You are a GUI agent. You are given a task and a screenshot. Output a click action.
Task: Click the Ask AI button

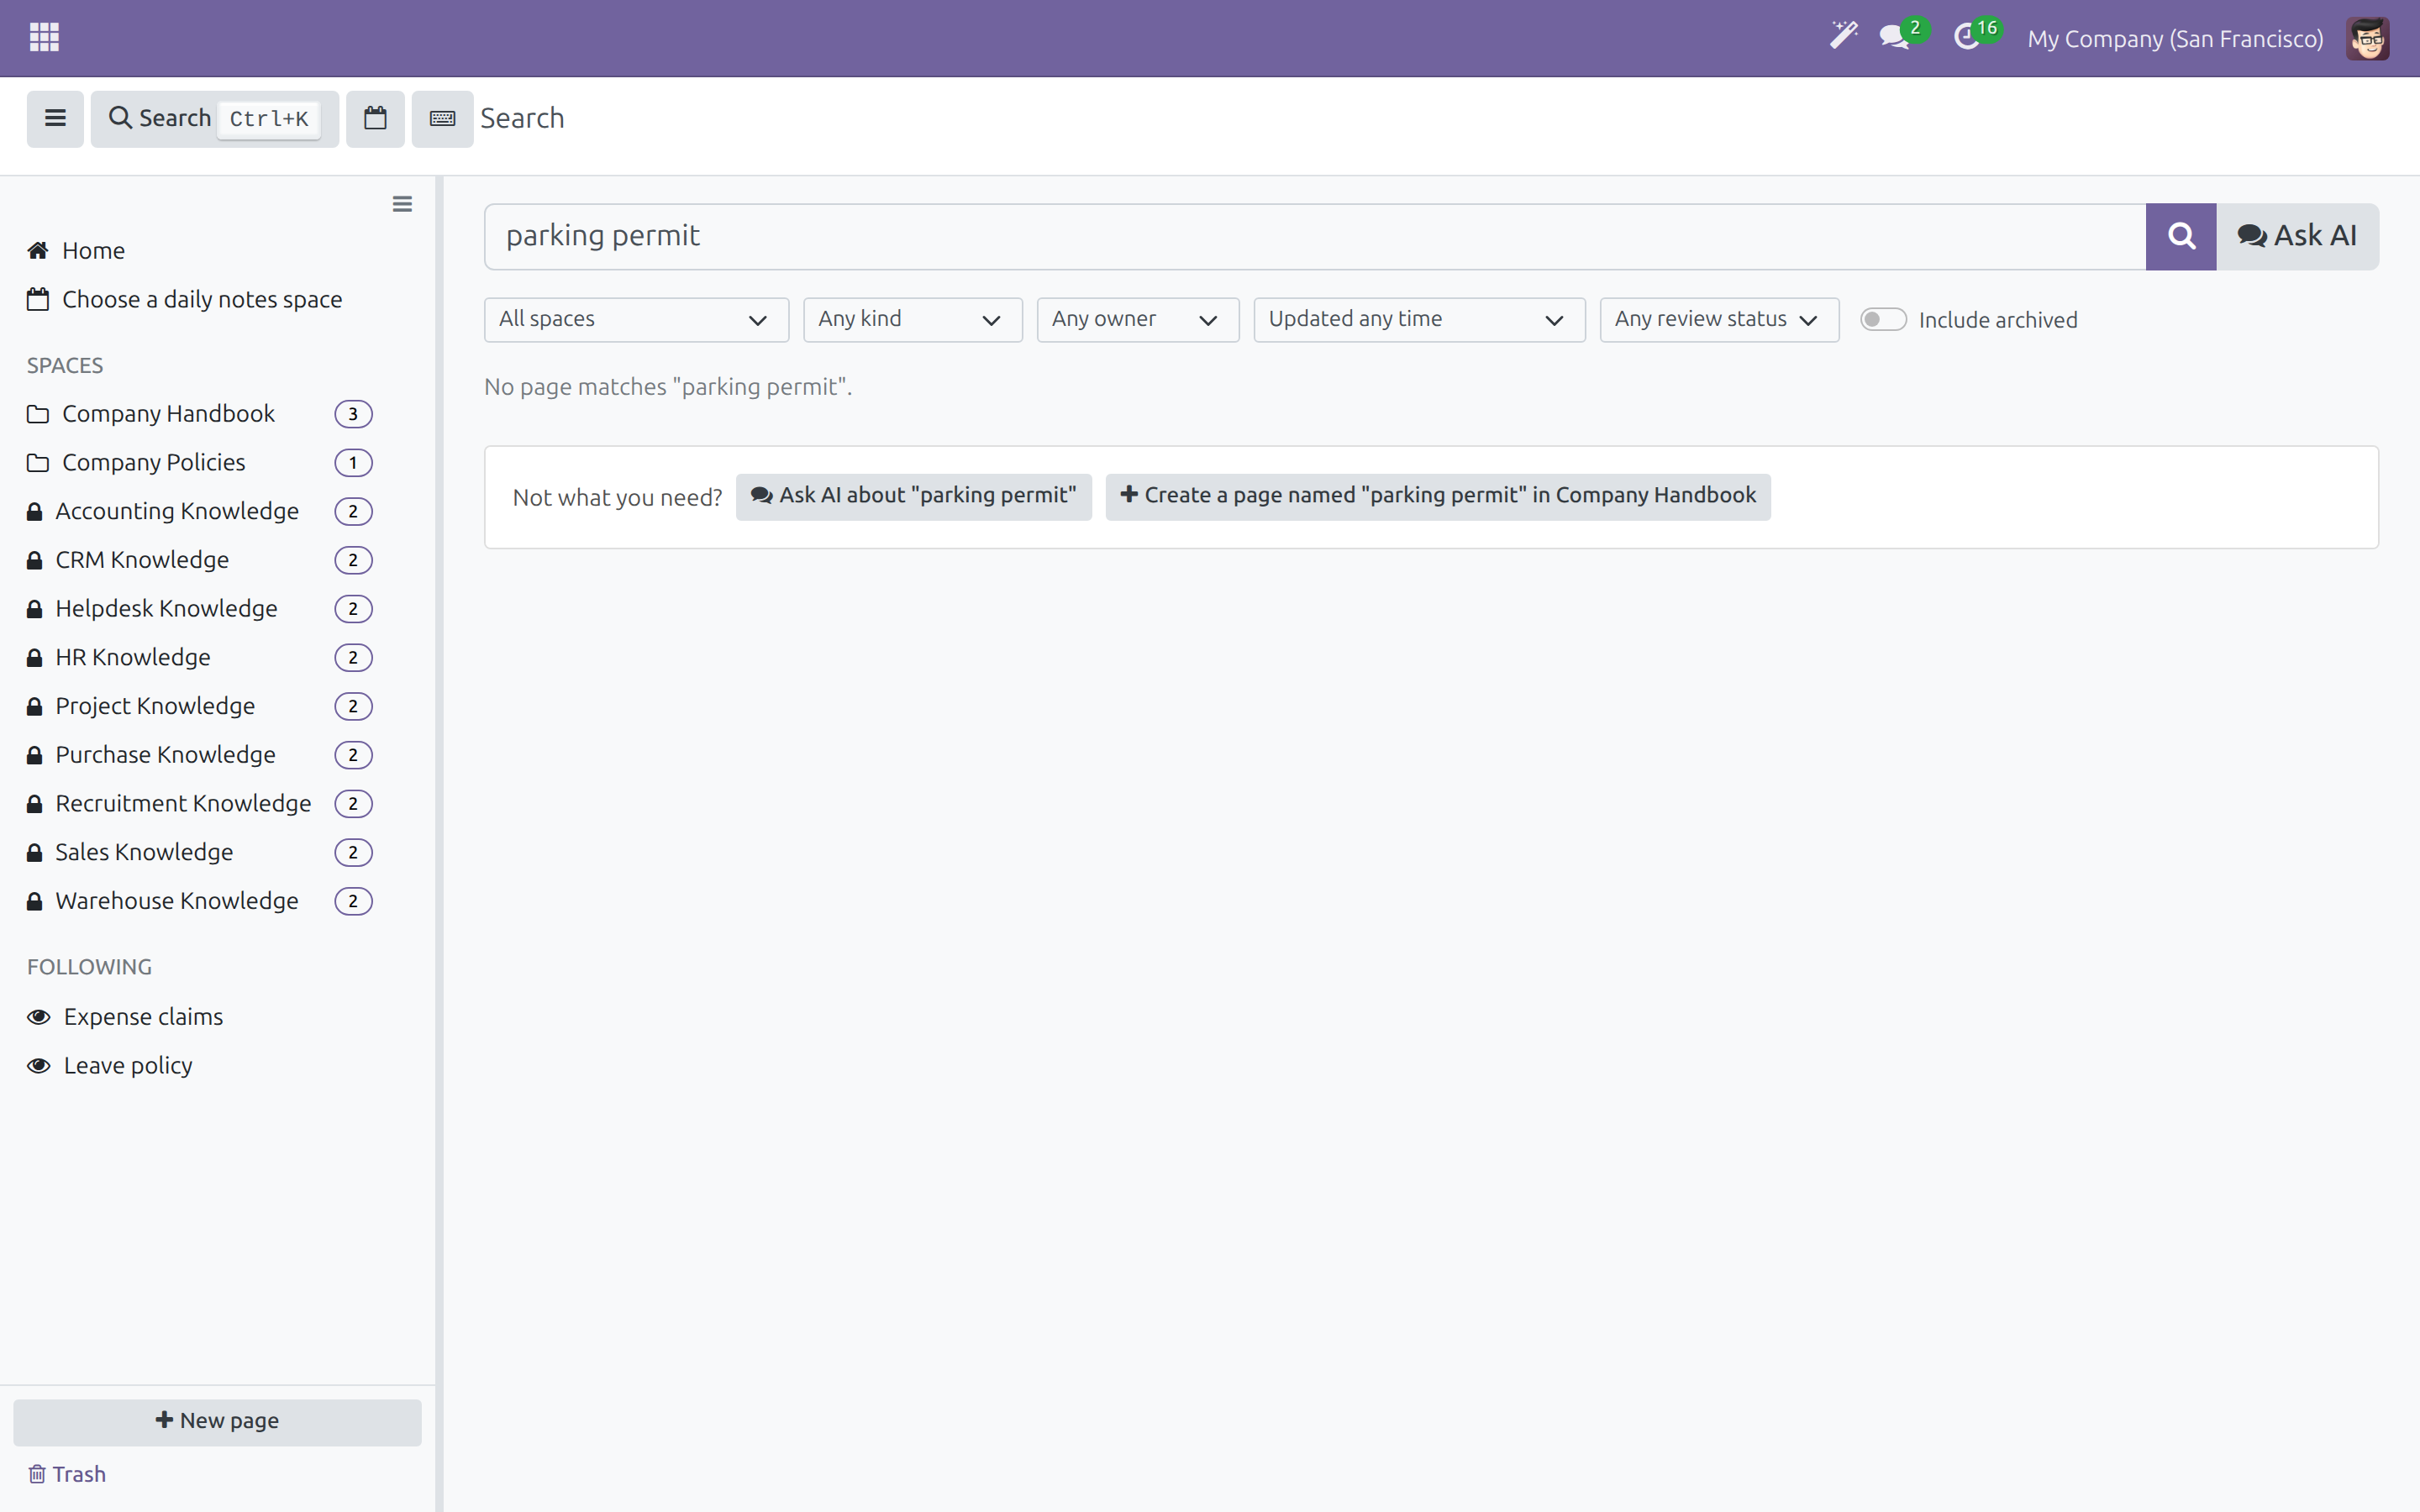[x=2297, y=236]
